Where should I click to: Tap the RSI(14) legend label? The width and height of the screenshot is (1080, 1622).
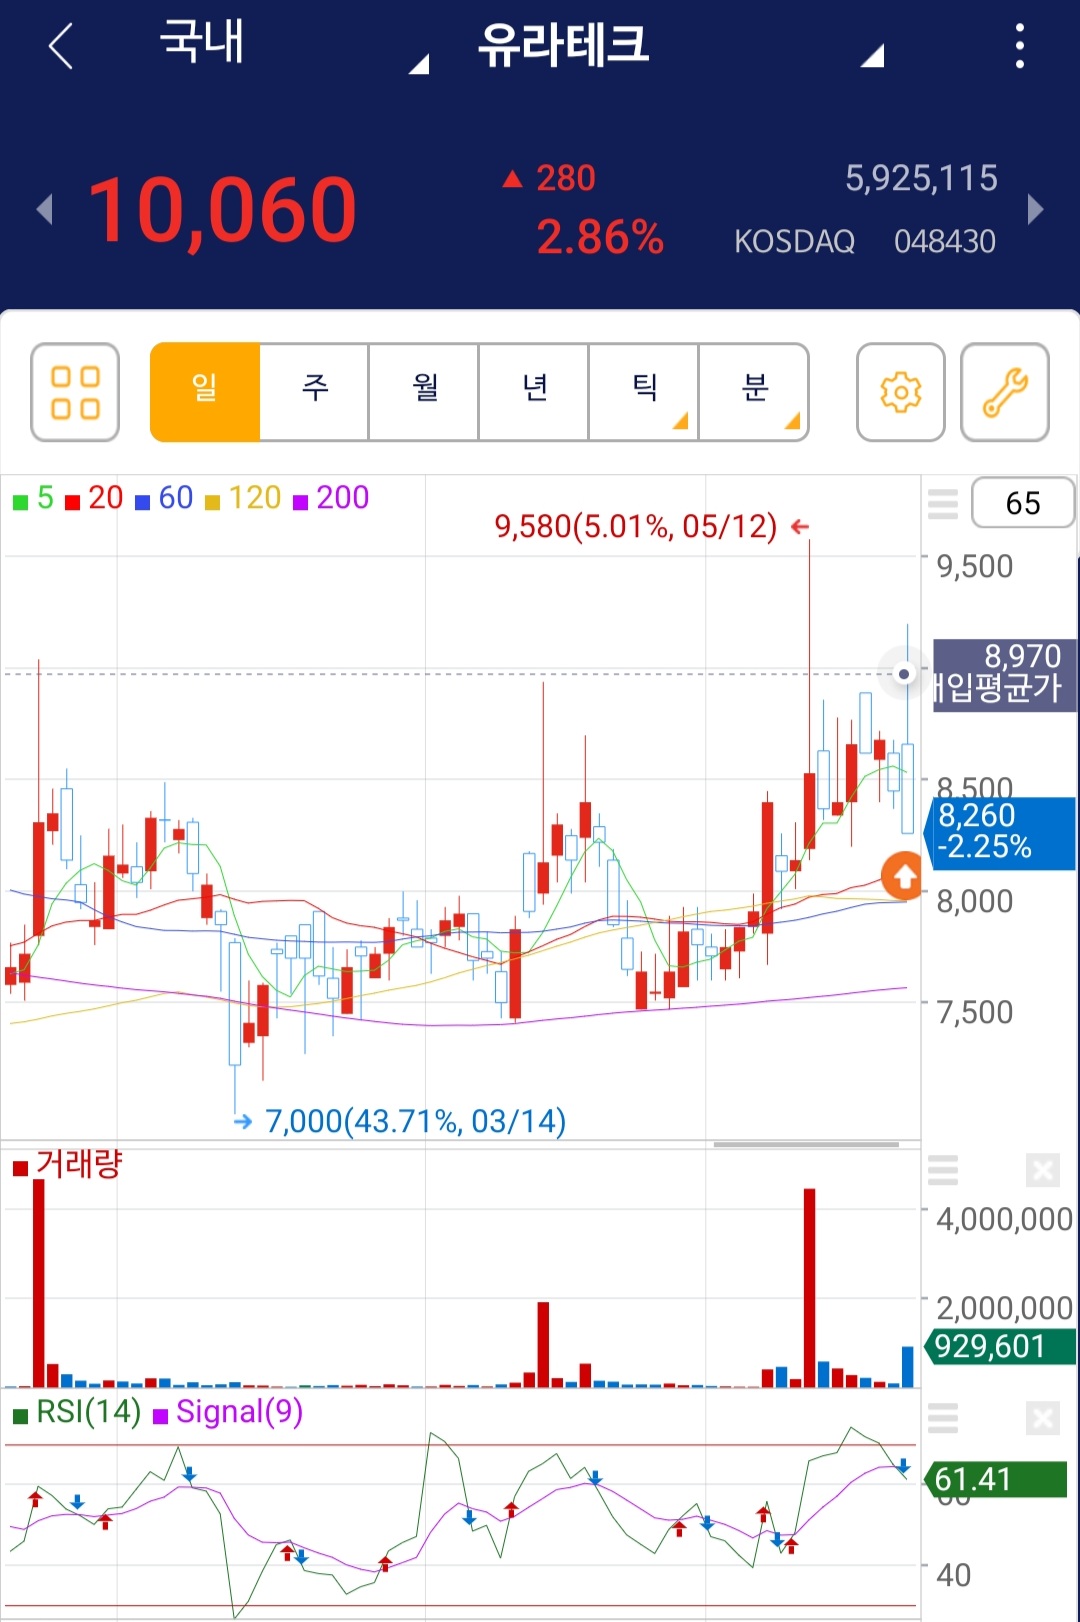[x=77, y=1412]
